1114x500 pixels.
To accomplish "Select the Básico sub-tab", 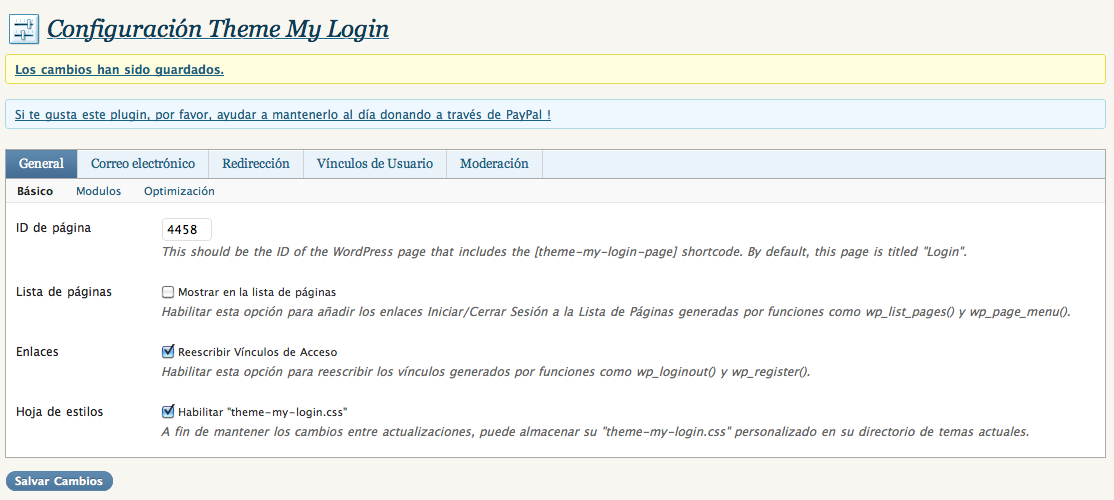I will [35, 191].
